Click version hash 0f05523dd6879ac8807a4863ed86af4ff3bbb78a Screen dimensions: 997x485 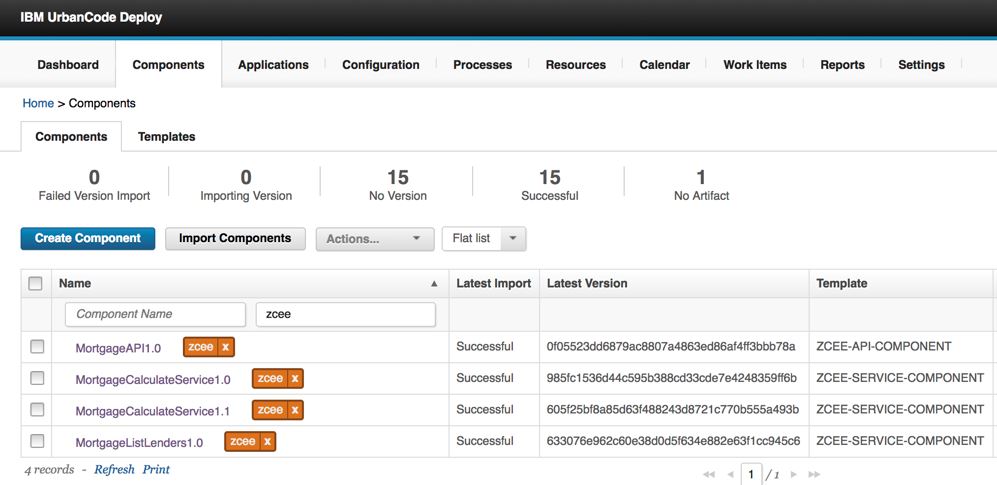click(x=671, y=346)
